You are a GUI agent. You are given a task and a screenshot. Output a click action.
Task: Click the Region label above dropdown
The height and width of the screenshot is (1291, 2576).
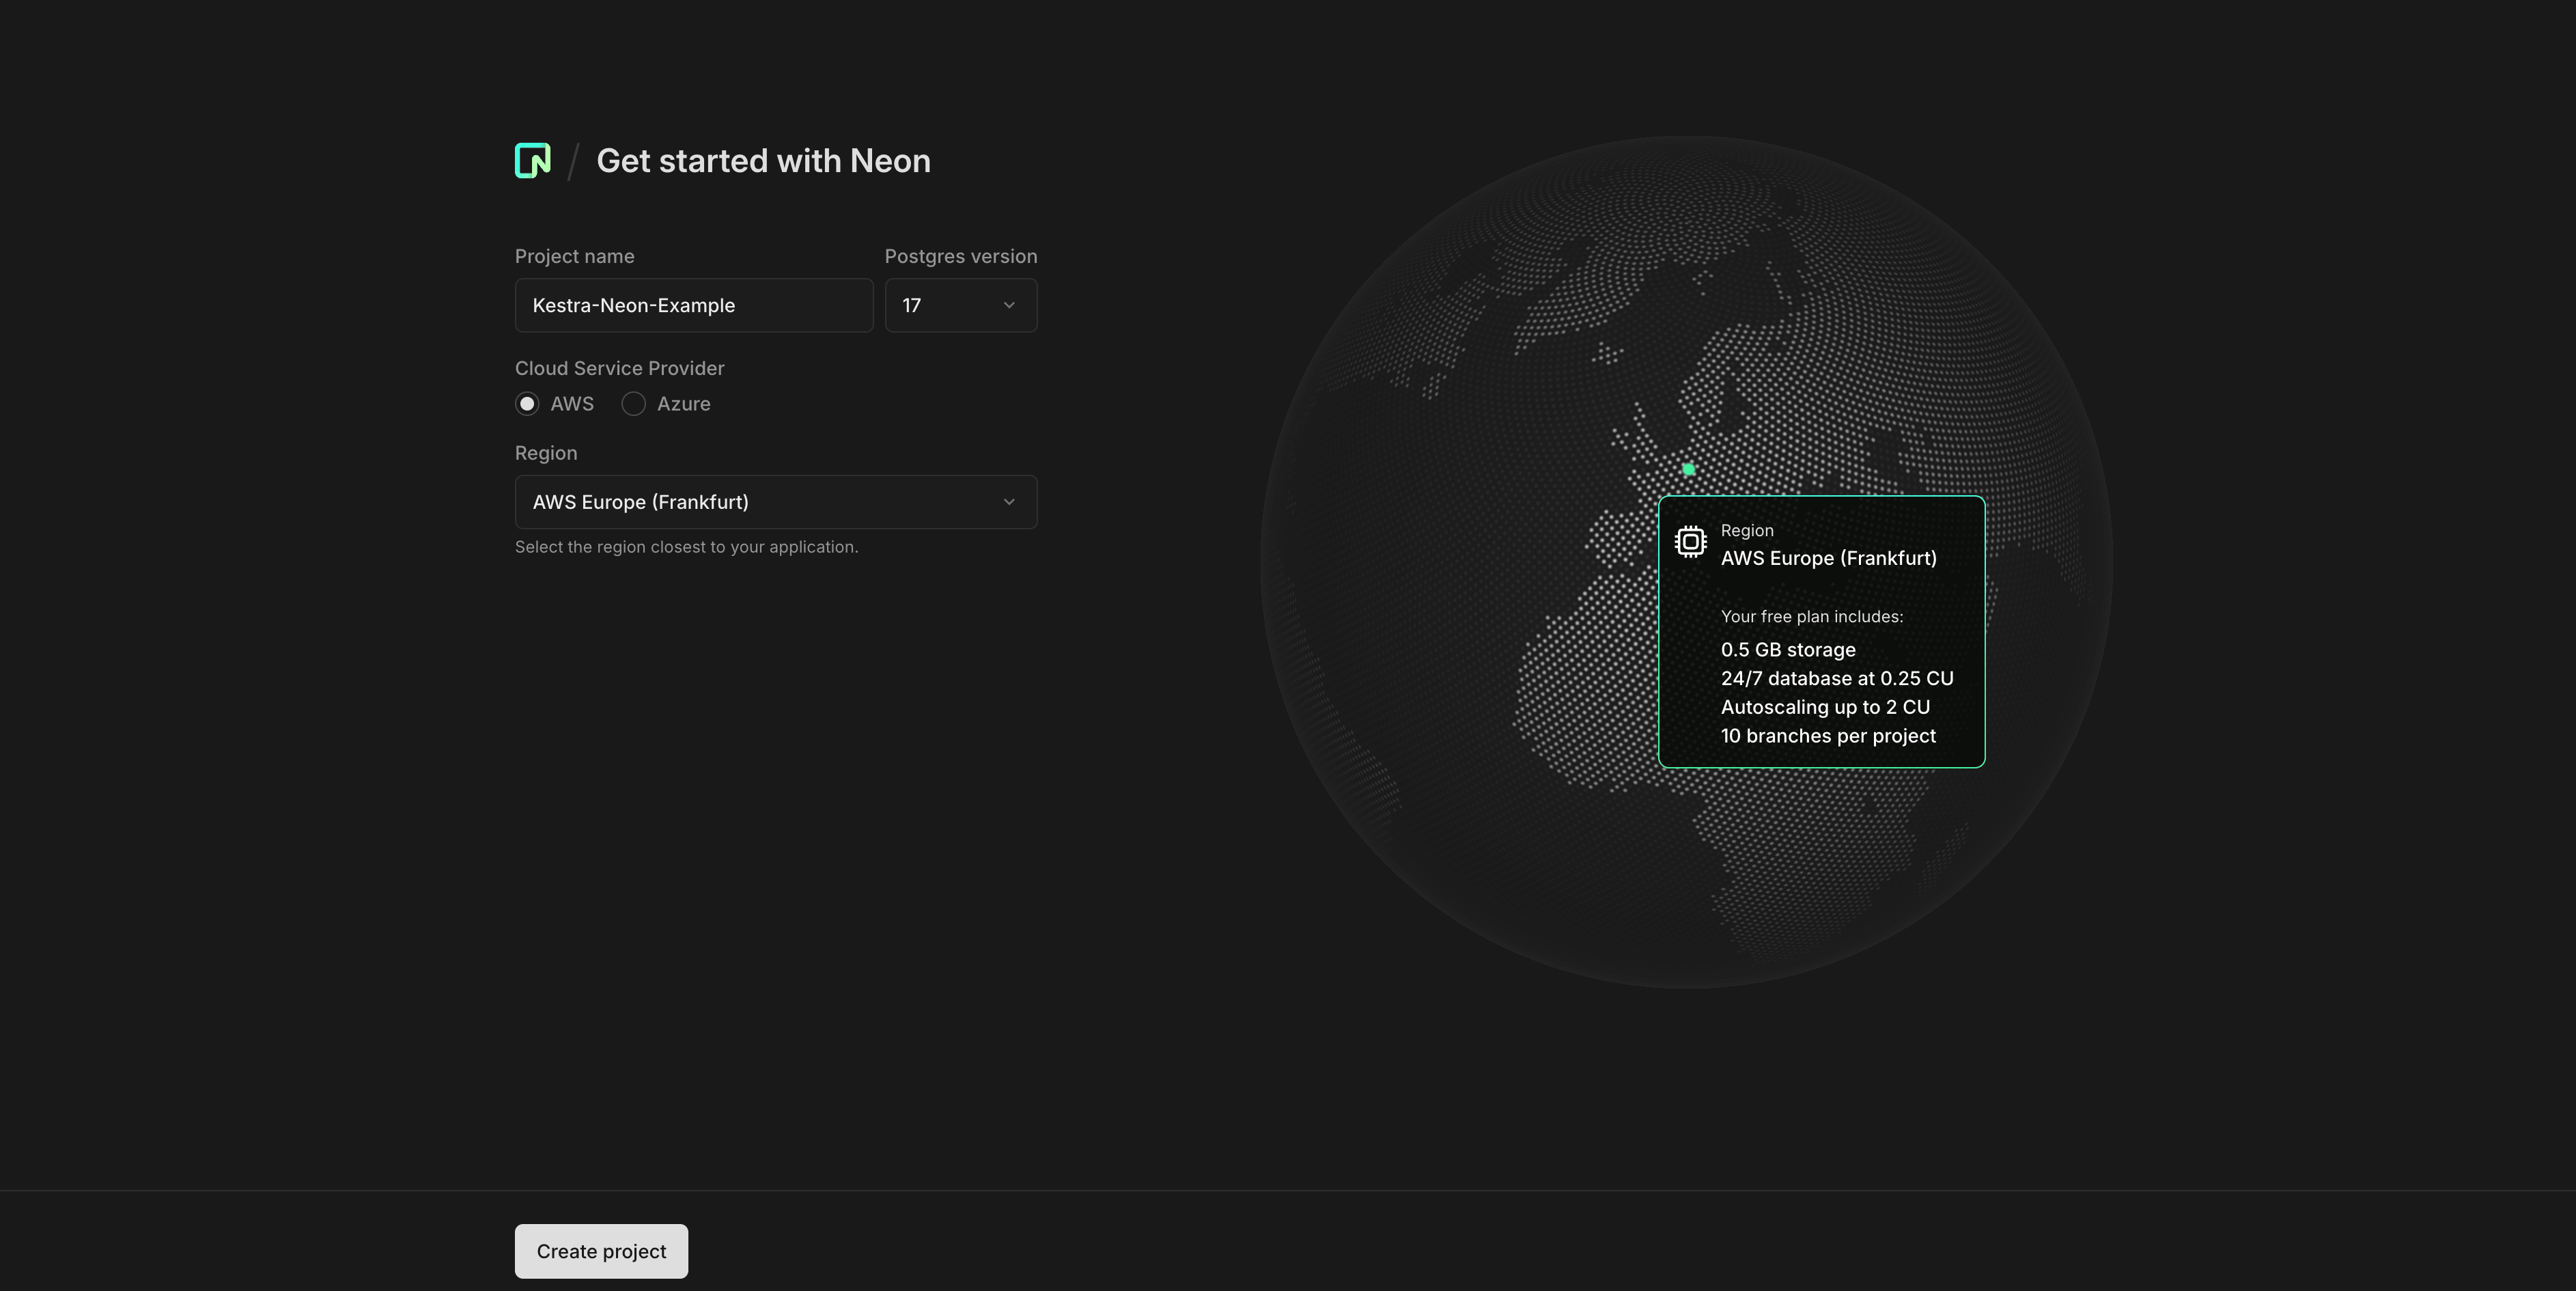pyautogui.click(x=545, y=453)
